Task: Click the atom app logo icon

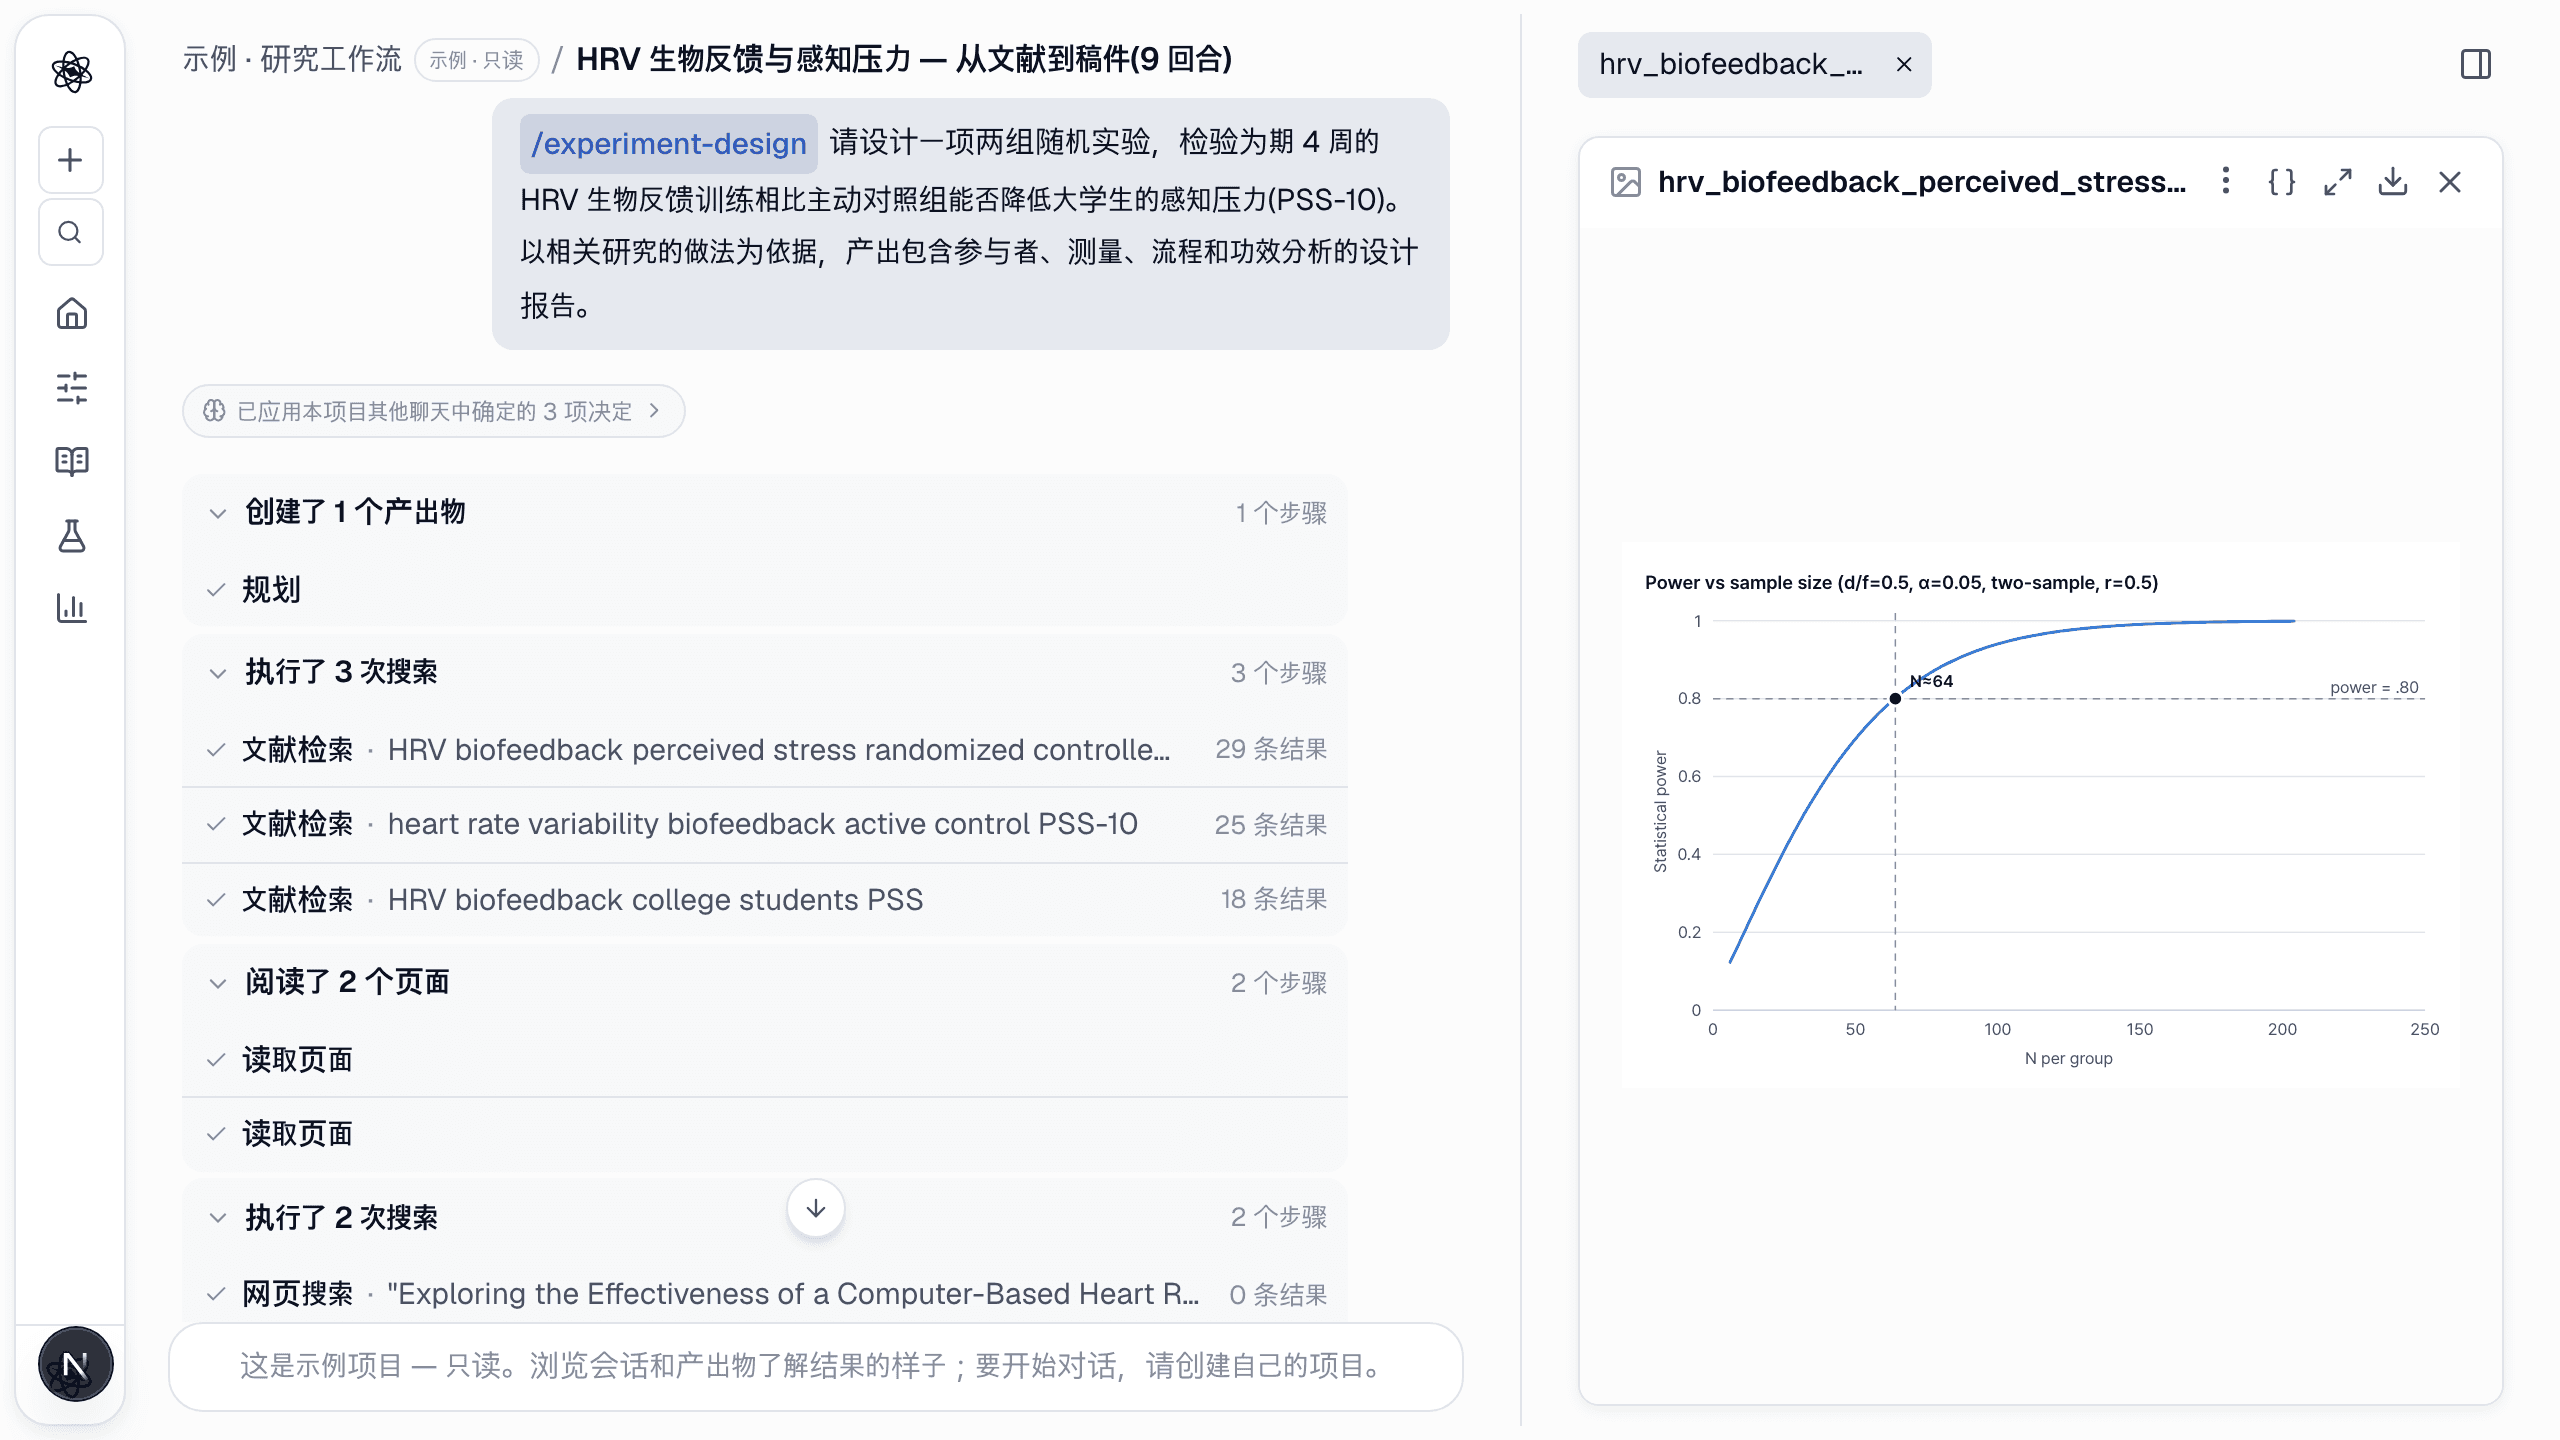Action: 71,72
